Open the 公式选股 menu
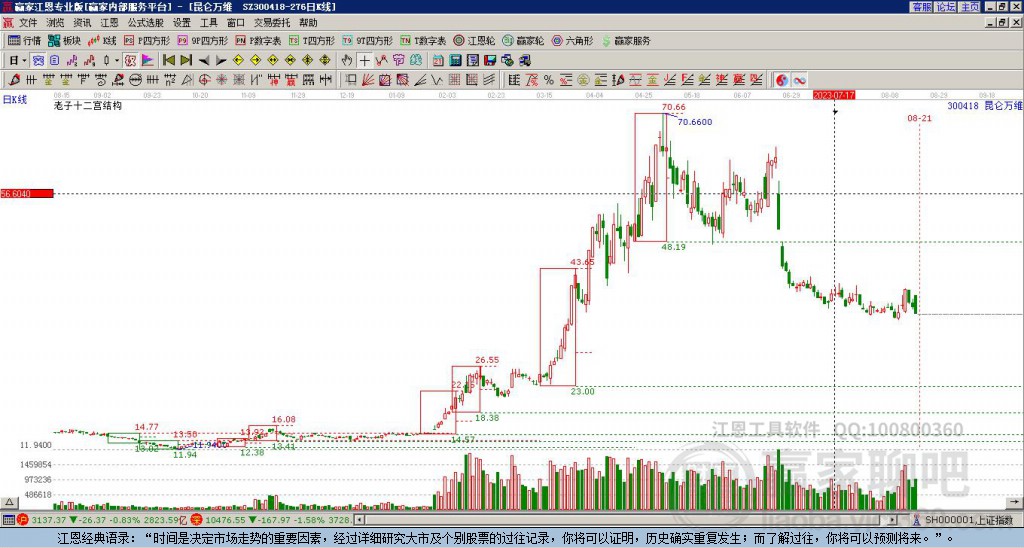Viewport: 1024px width, 548px height. [x=146, y=23]
